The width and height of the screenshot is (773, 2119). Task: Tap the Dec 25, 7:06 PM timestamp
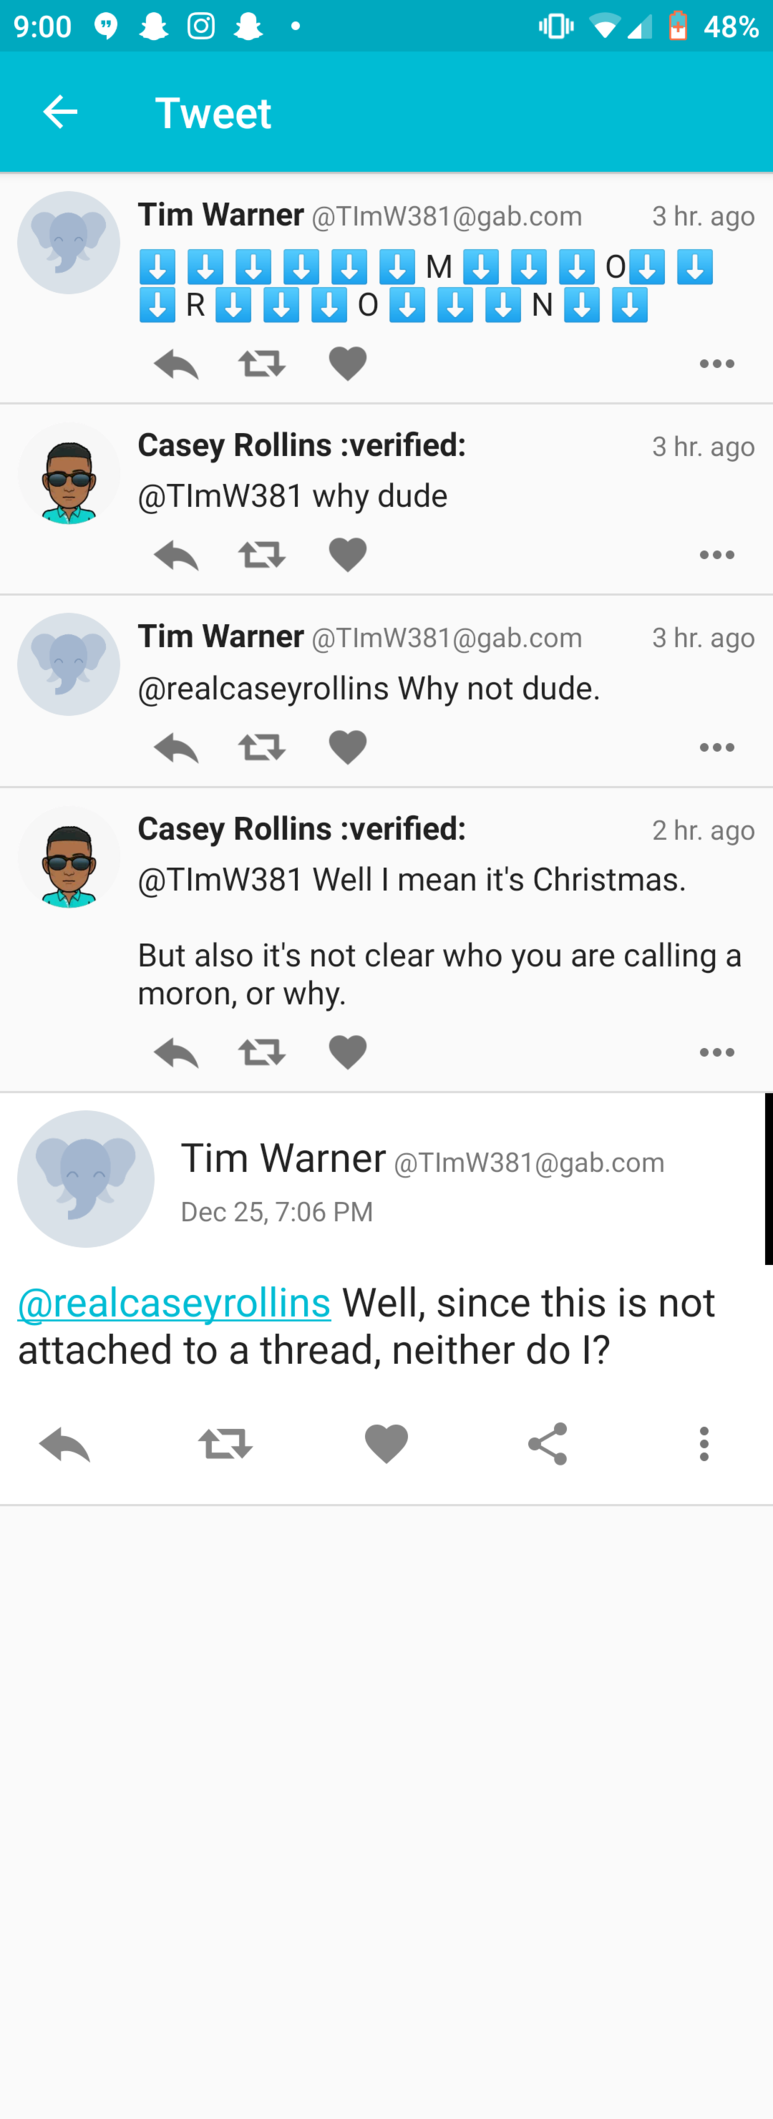(x=277, y=1212)
